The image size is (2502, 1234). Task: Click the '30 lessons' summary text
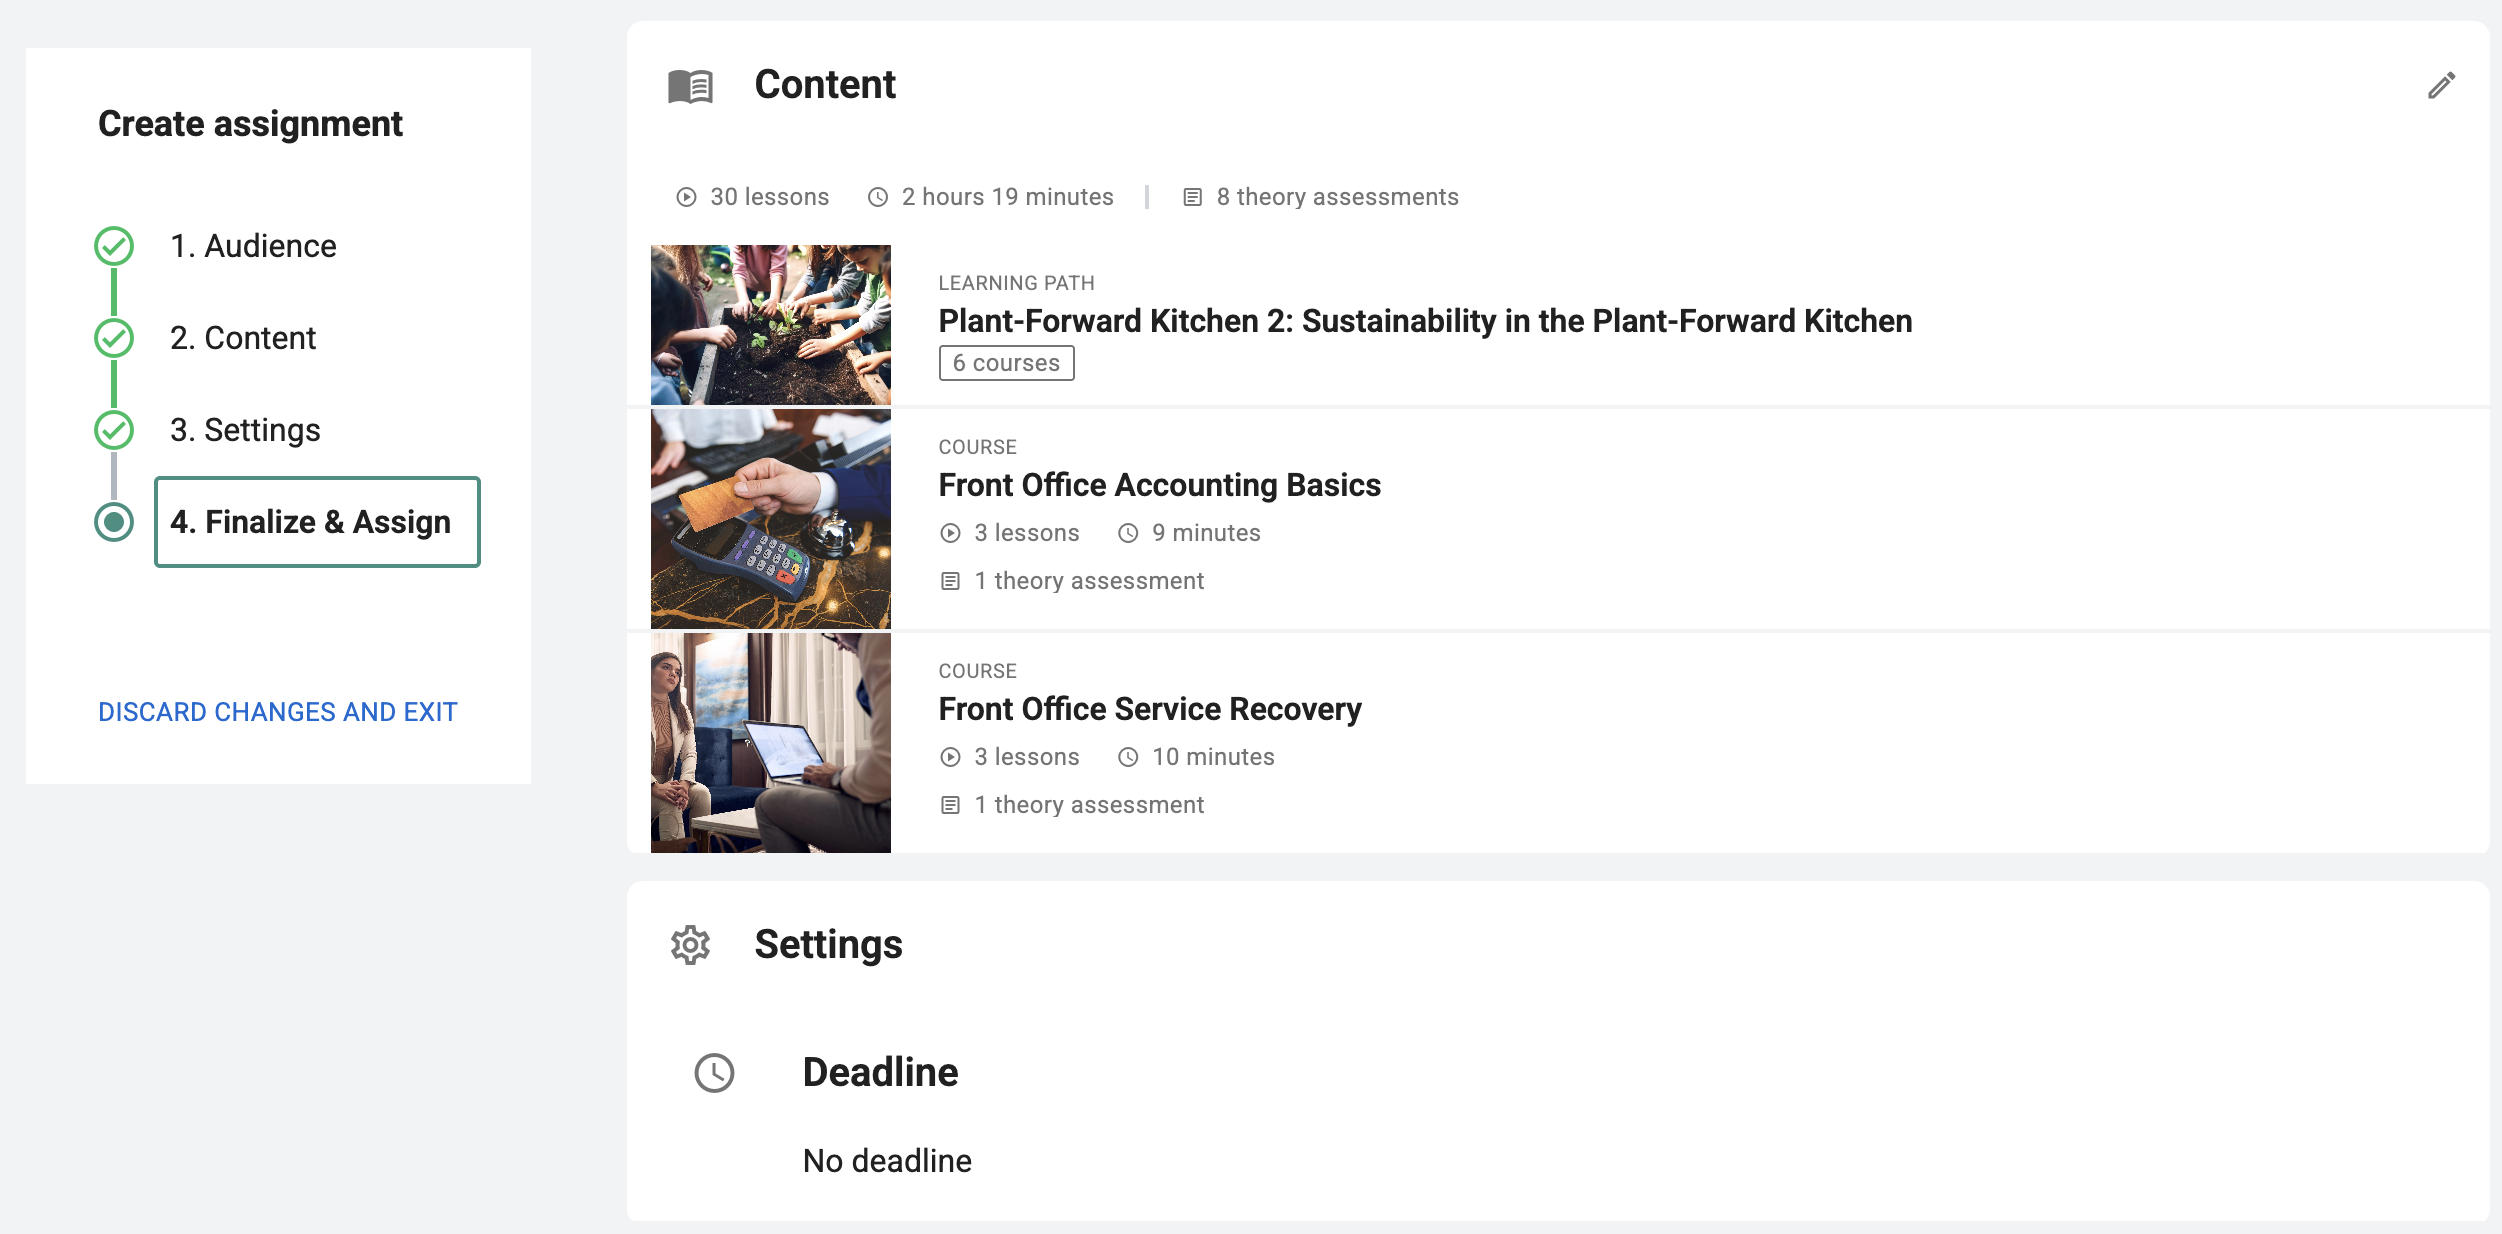click(x=769, y=197)
